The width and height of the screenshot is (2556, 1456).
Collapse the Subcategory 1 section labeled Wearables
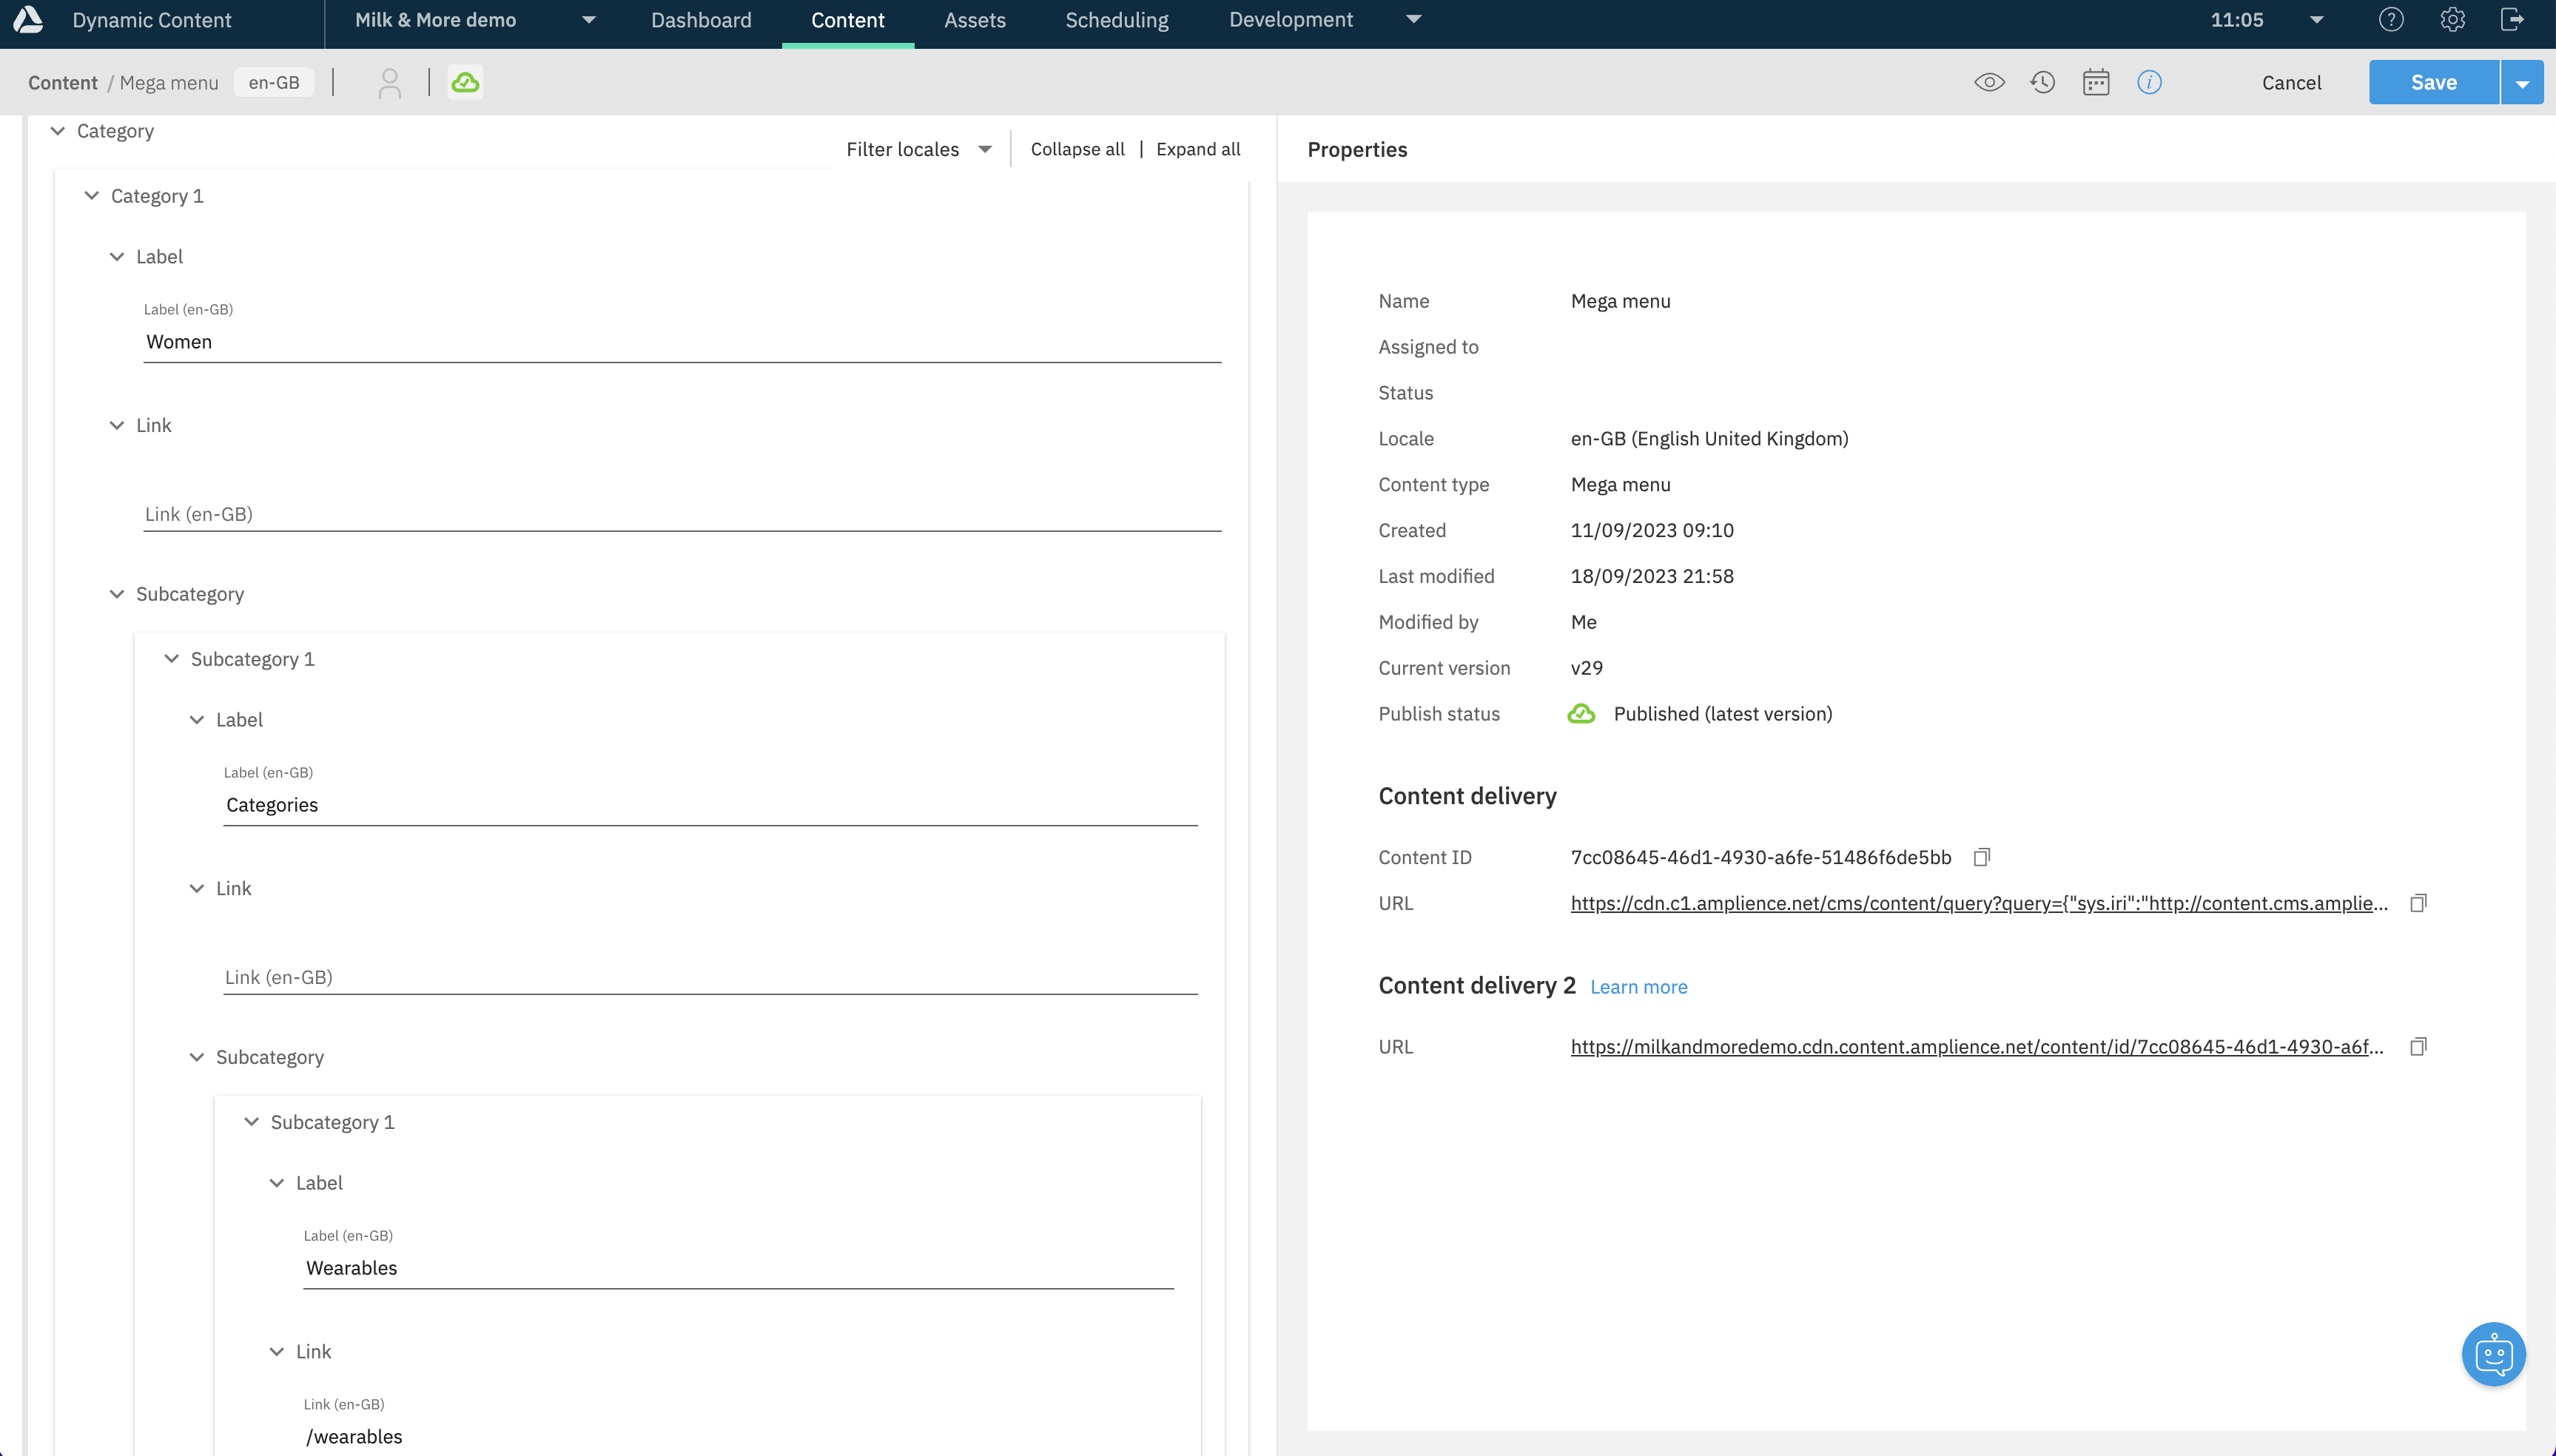pyautogui.click(x=251, y=1121)
